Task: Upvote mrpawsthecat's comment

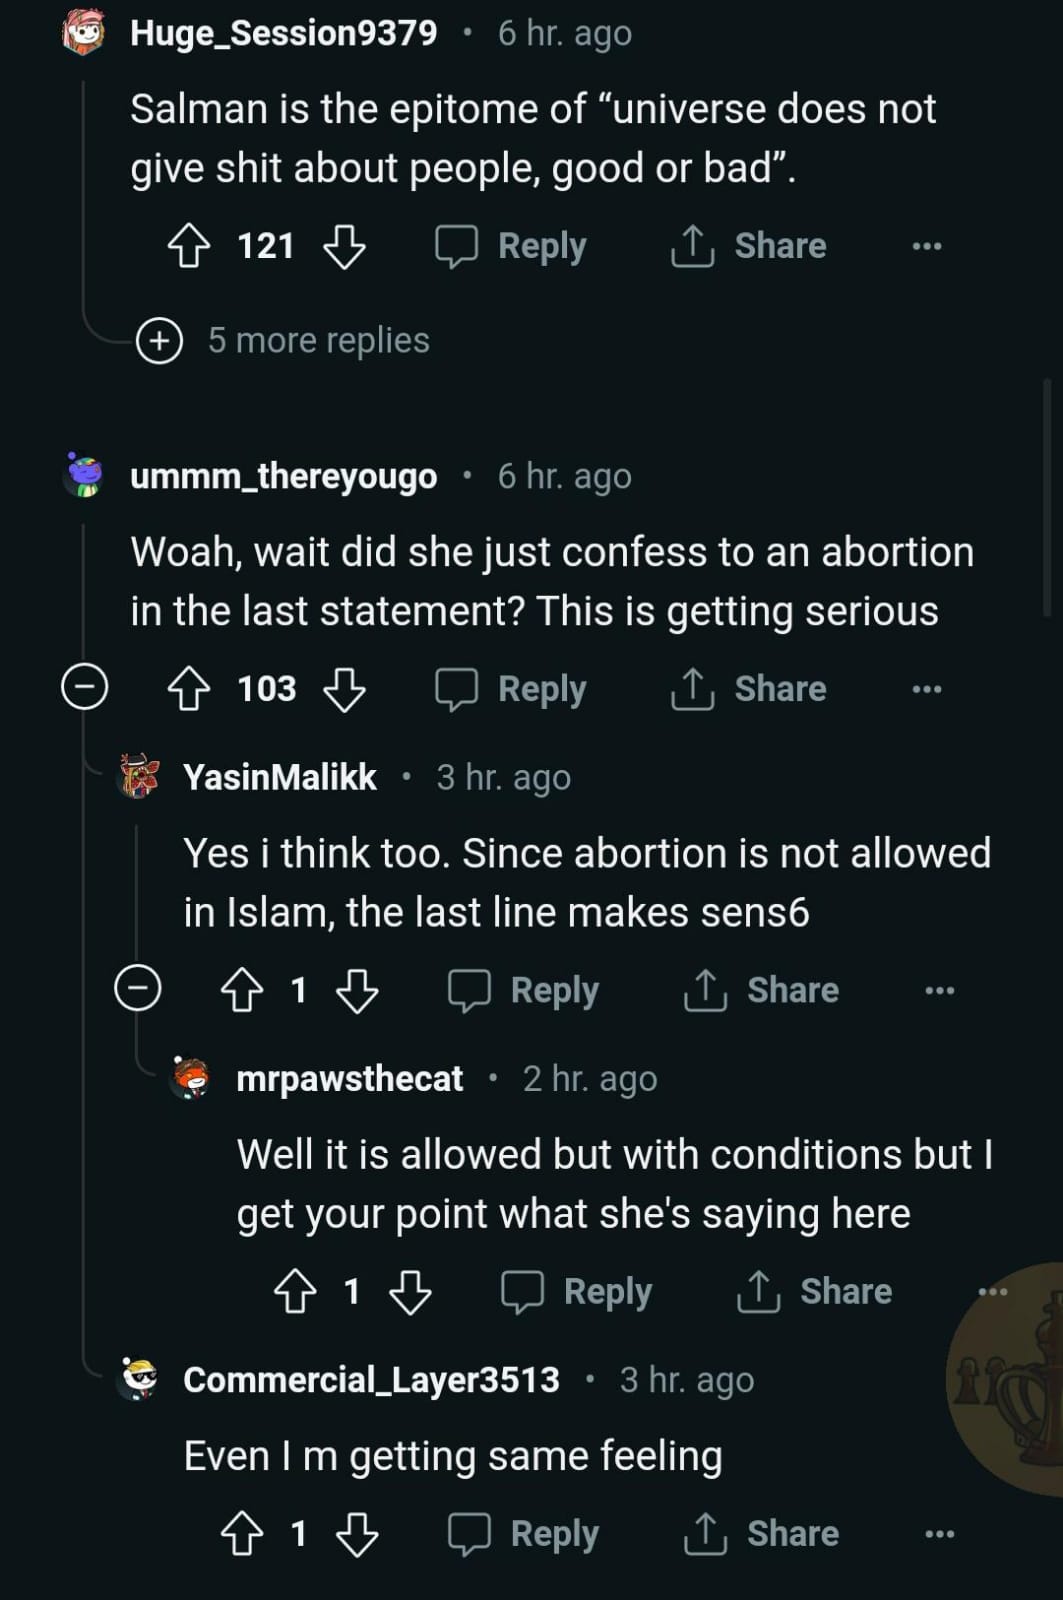Action: pos(295,1291)
